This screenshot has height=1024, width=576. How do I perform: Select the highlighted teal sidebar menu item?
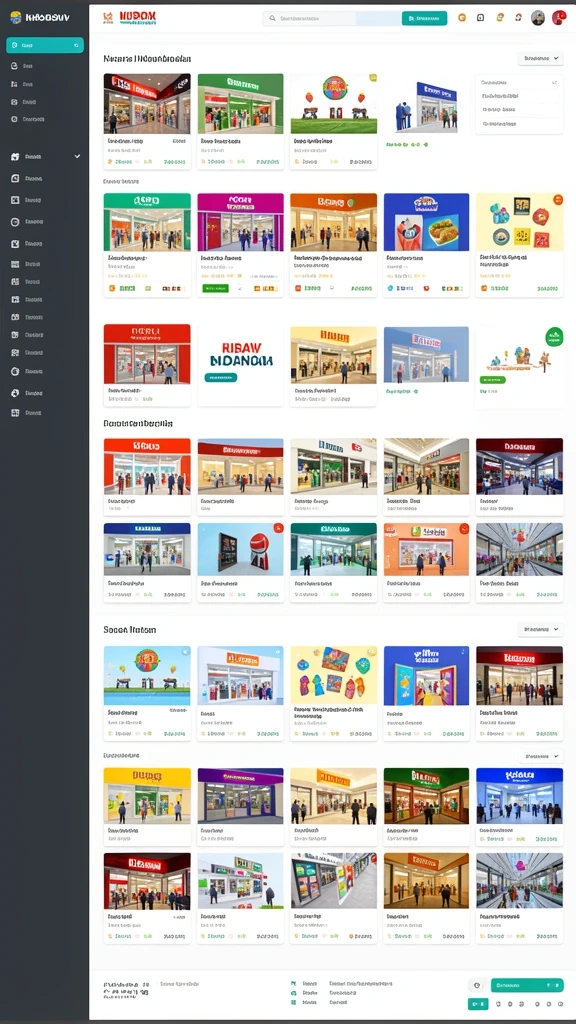[x=45, y=45]
